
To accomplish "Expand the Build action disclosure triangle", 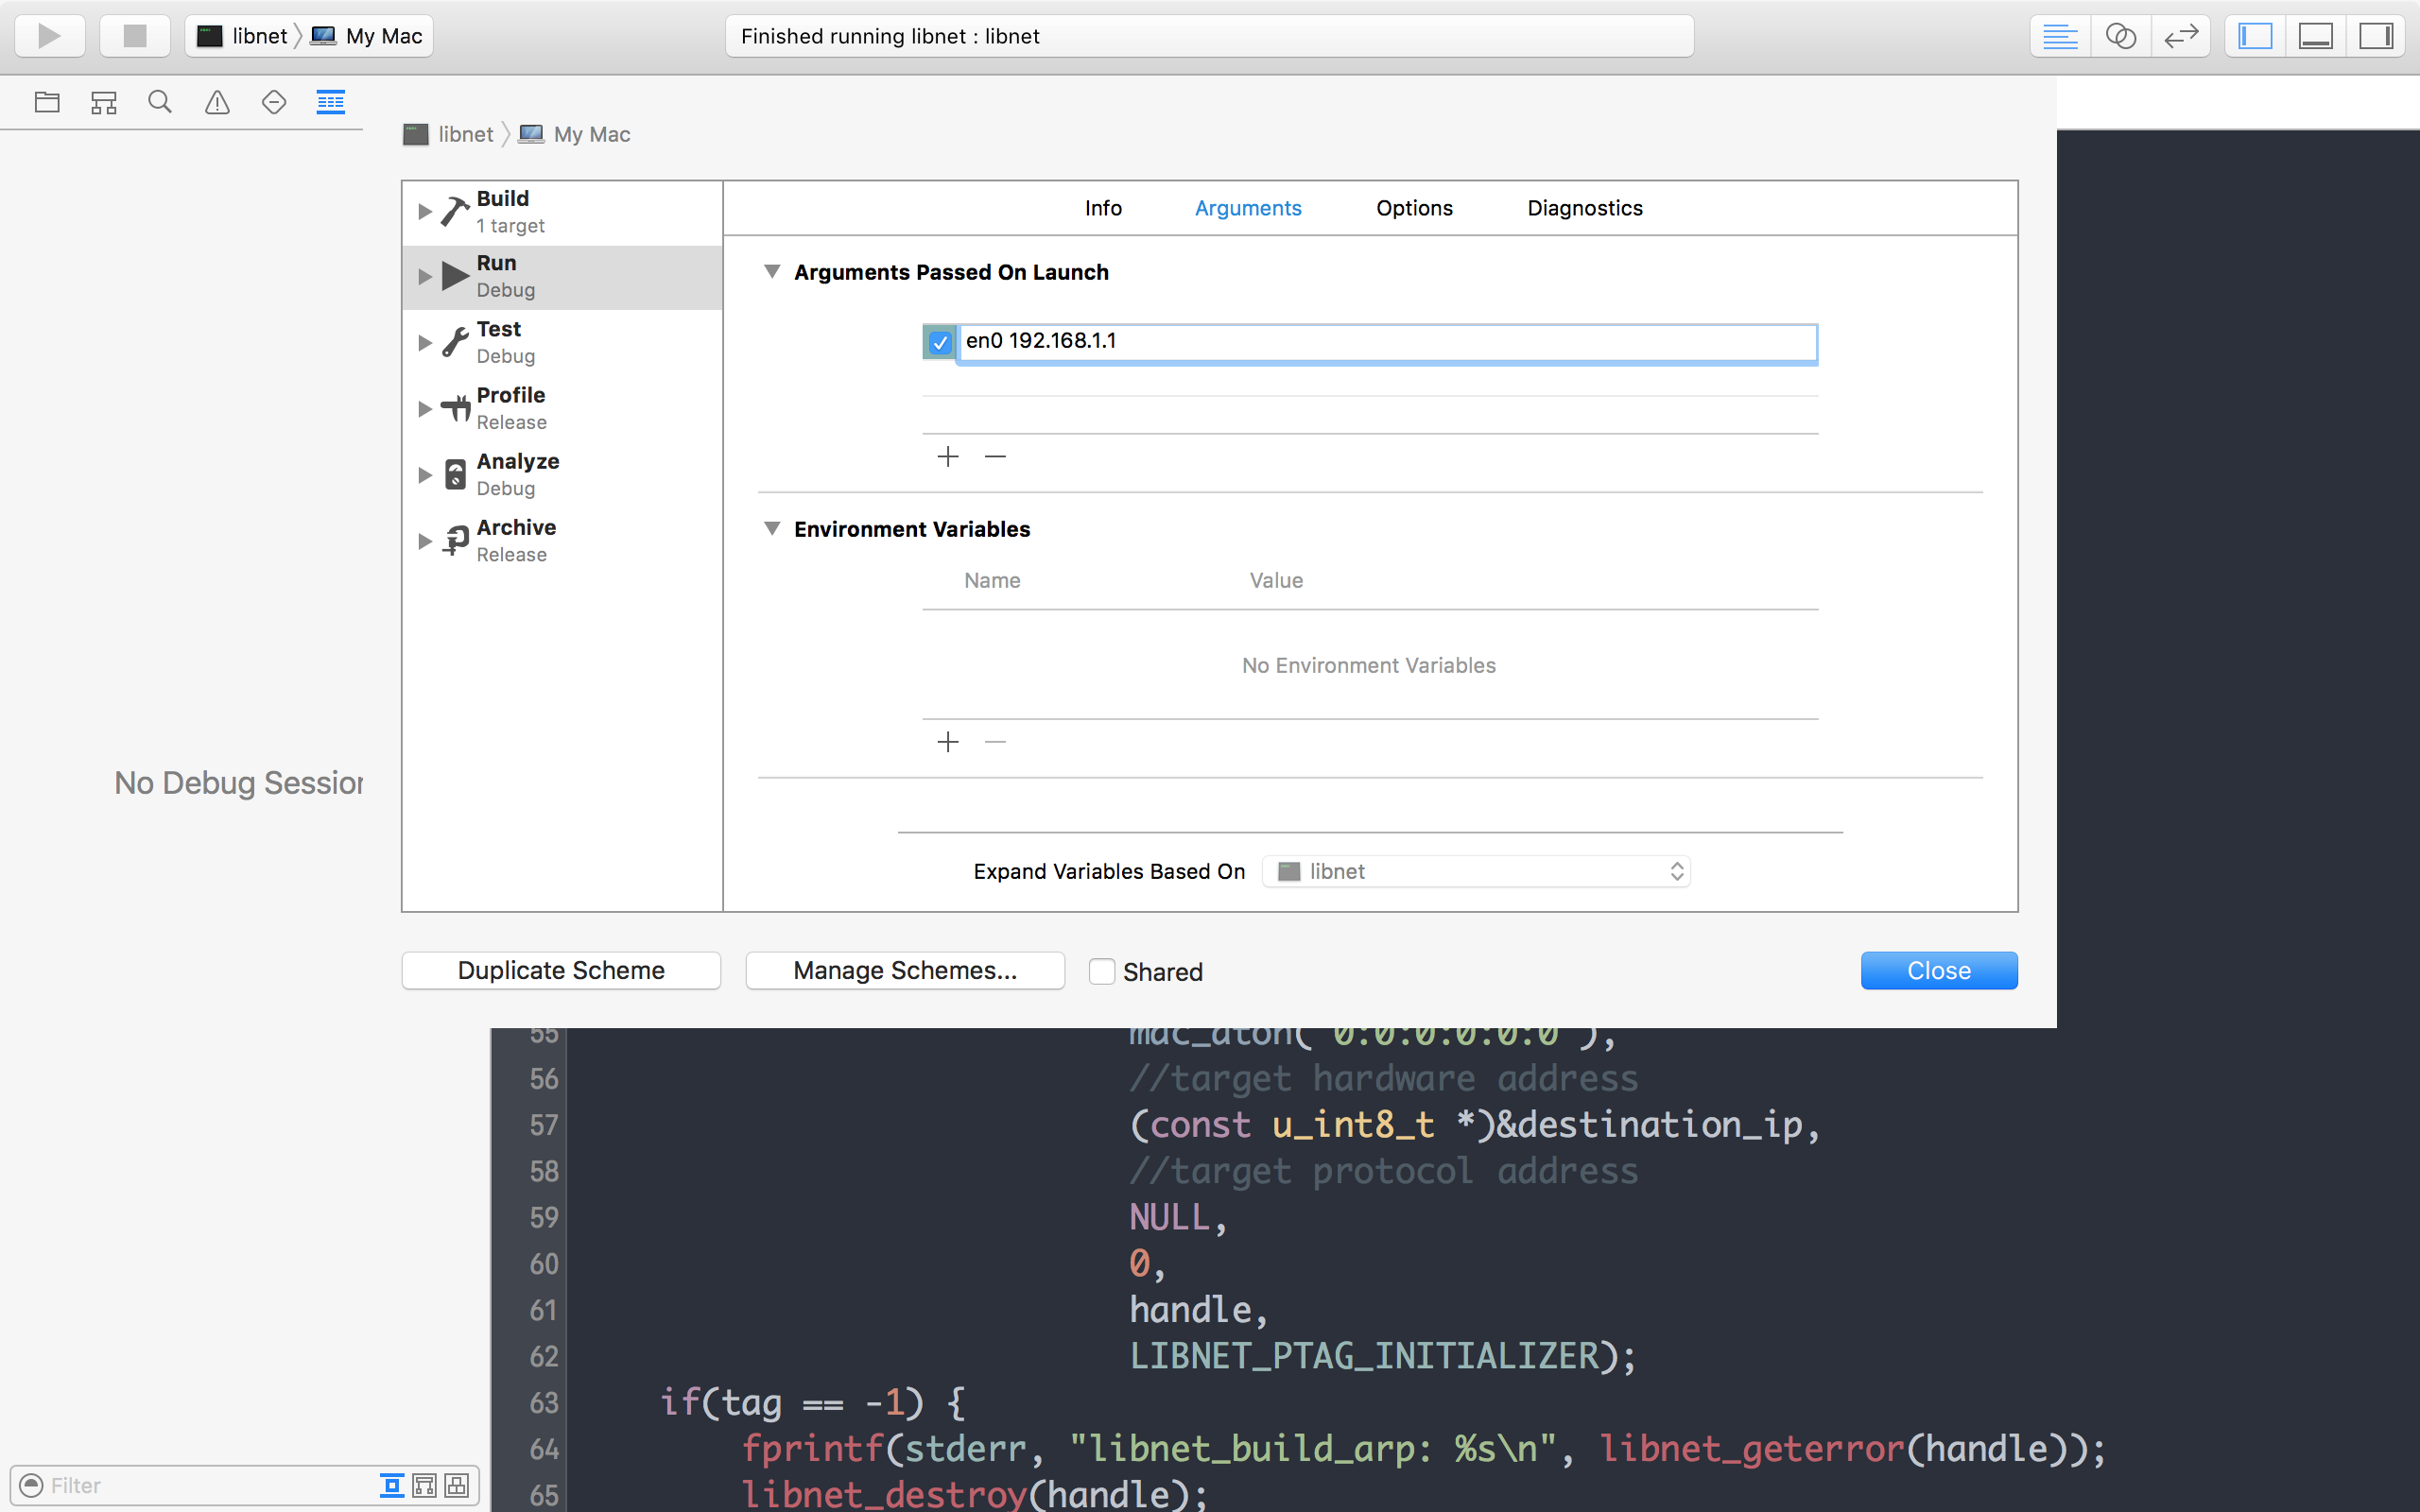I will [x=425, y=211].
